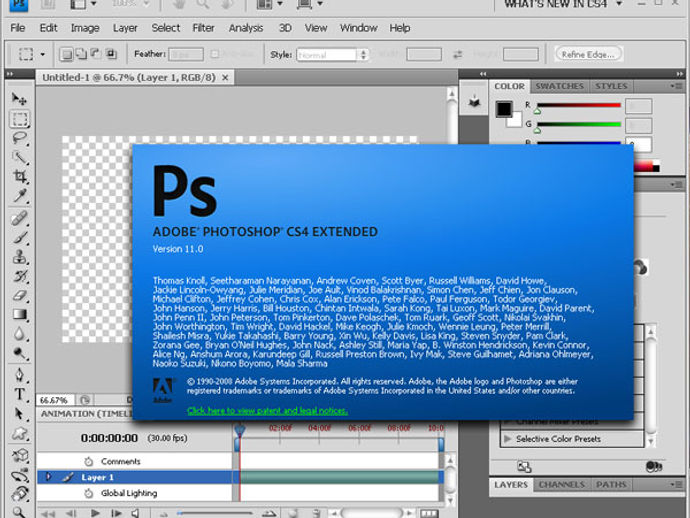Select the Clone Stamp tool
This screenshot has height=518, width=690.
[19, 257]
